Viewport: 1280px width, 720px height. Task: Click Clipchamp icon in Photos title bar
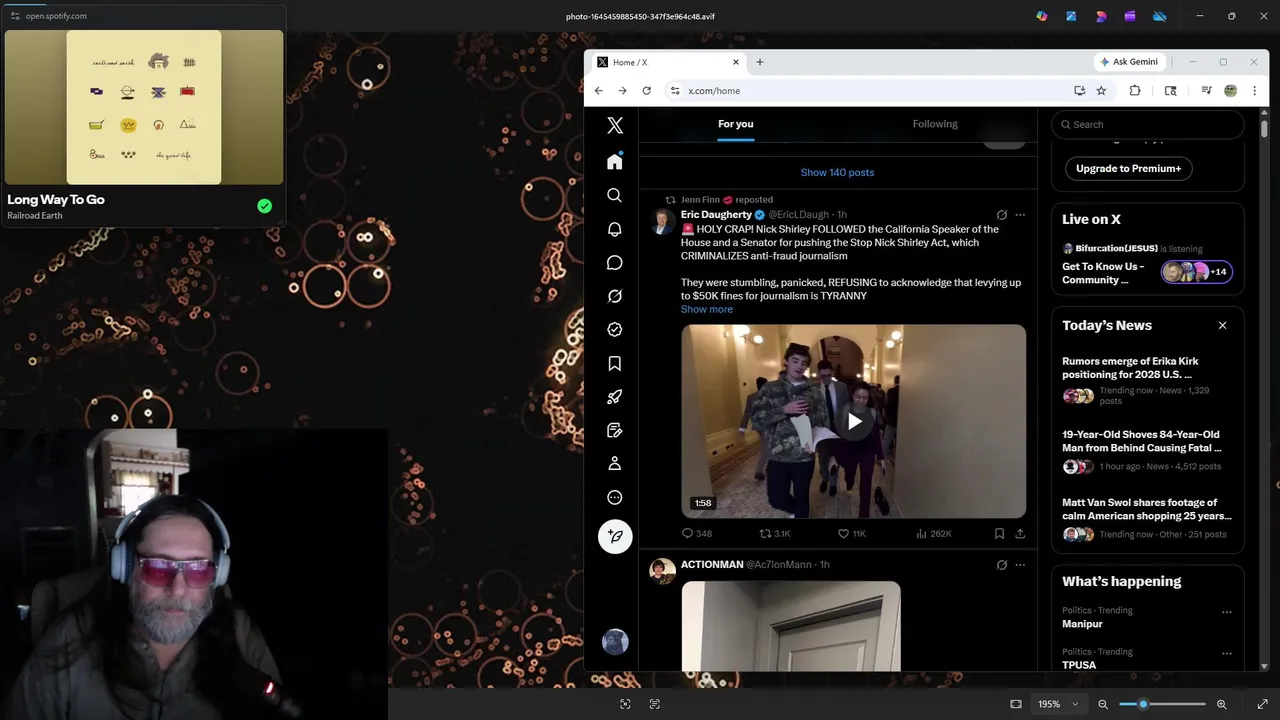pos(1130,16)
